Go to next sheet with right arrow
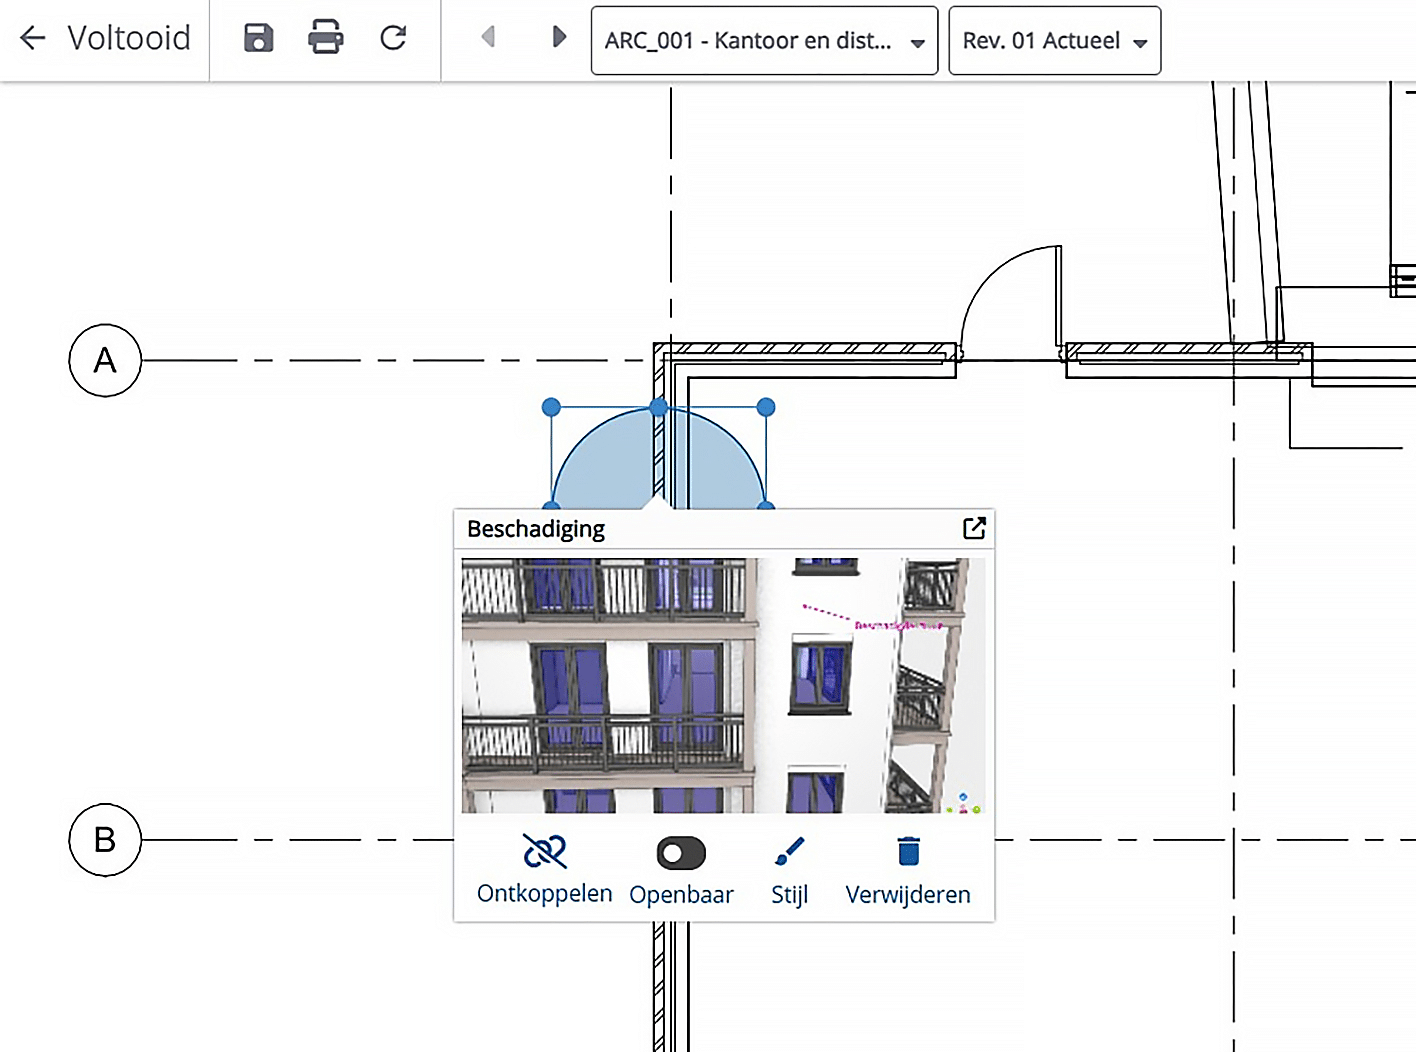The width and height of the screenshot is (1416, 1052). [x=558, y=37]
